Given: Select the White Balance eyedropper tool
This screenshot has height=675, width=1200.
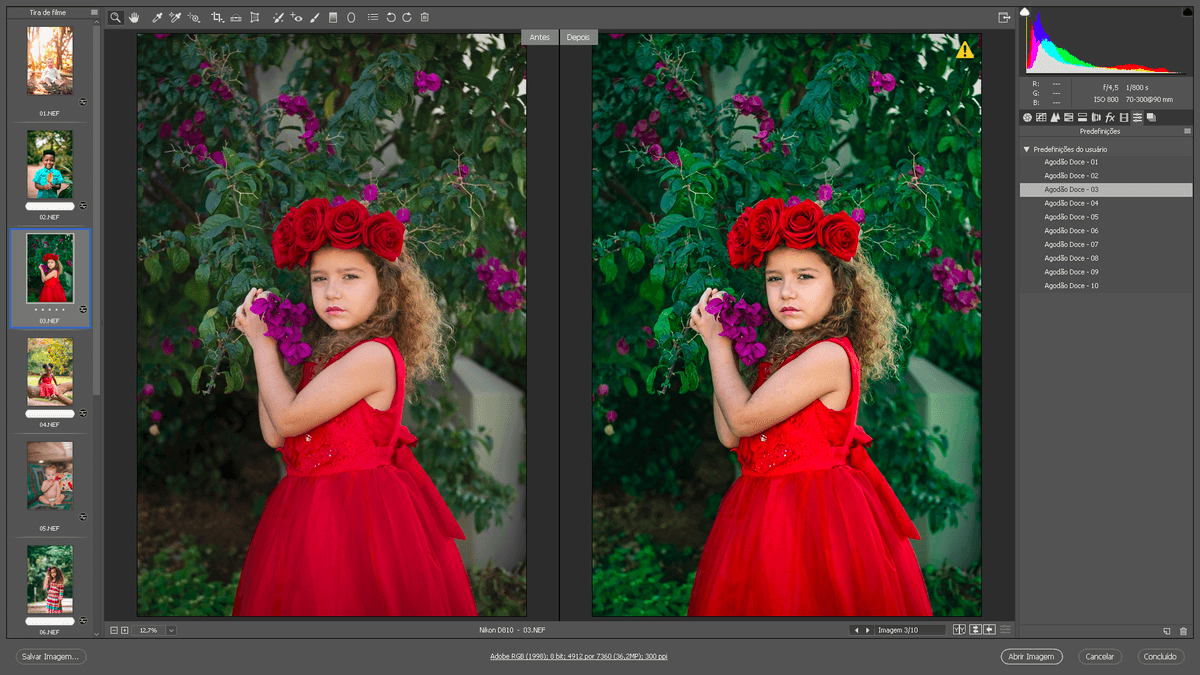Looking at the screenshot, I should [x=157, y=18].
